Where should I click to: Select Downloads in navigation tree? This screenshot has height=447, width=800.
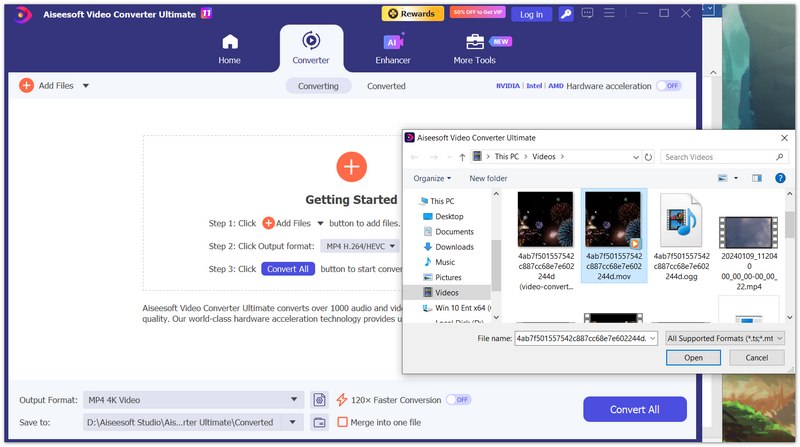pyautogui.click(x=454, y=247)
